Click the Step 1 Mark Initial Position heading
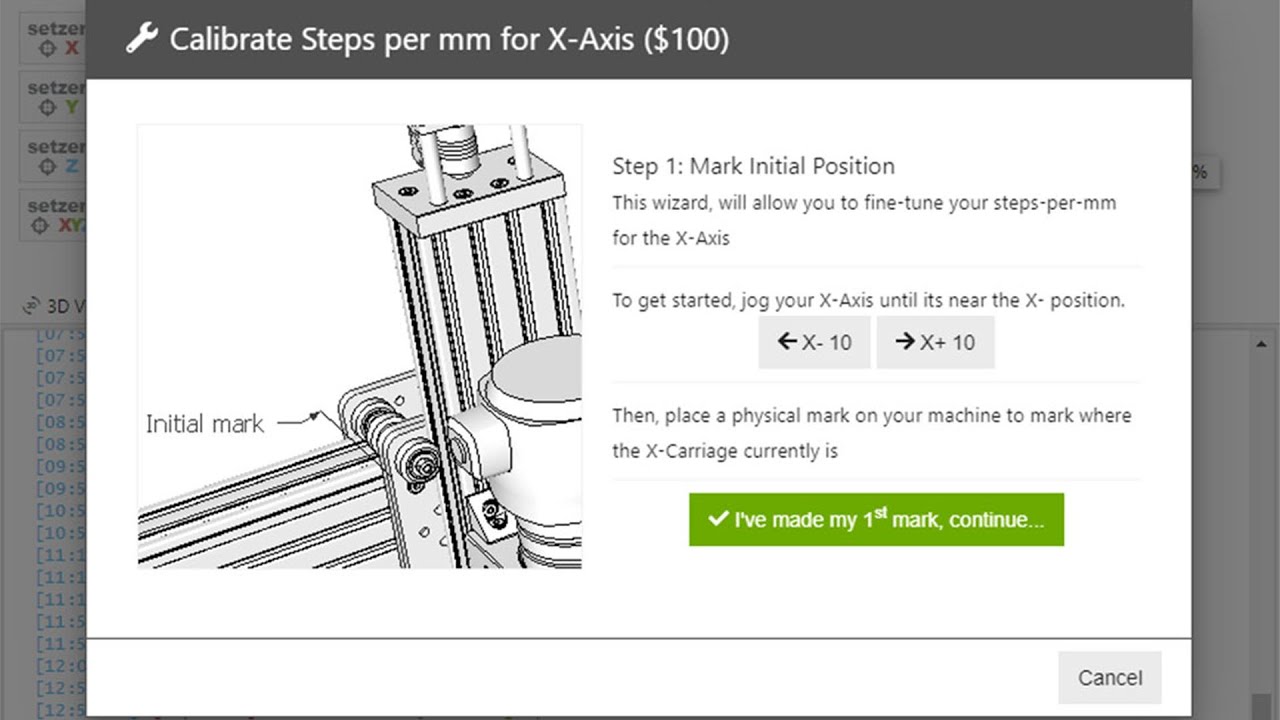Viewport: 1280px width, 720px height. tap(753, 166)
